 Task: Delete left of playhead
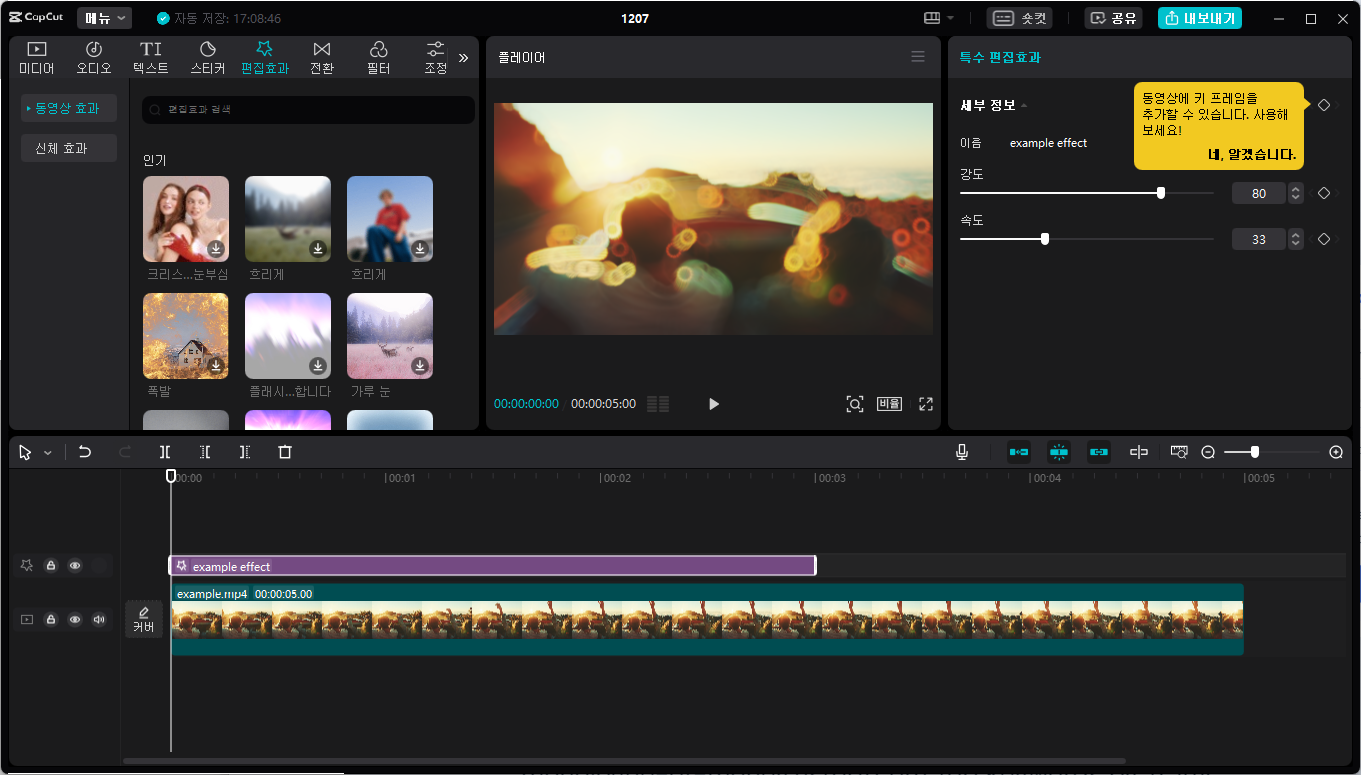point(205,452)
